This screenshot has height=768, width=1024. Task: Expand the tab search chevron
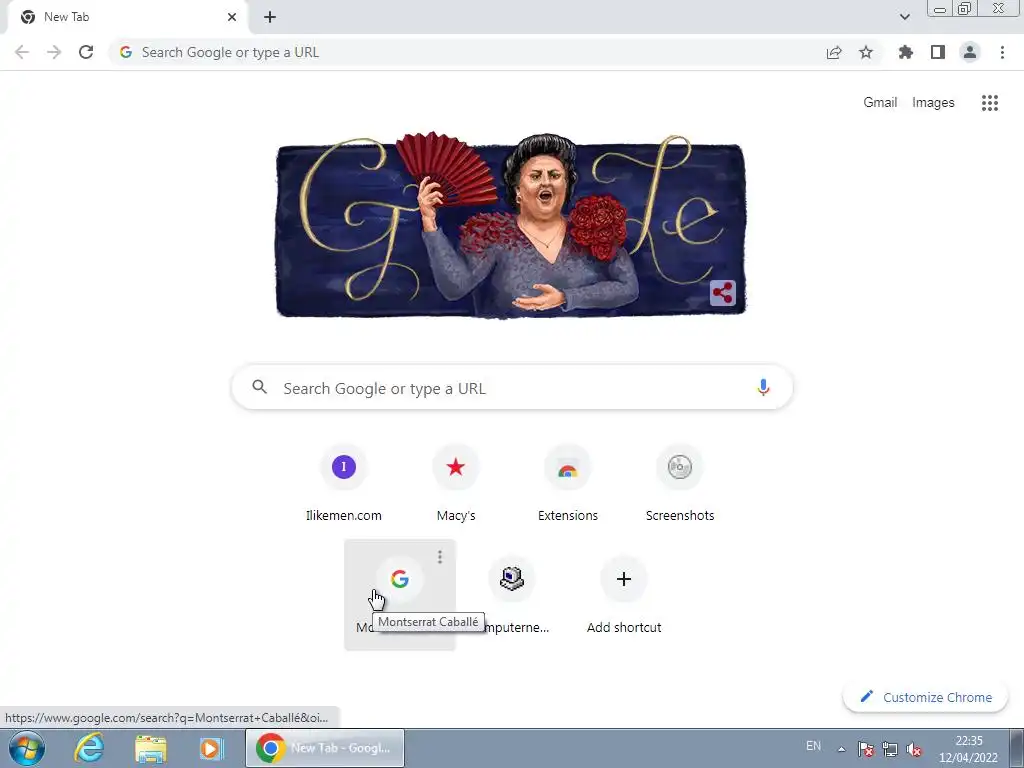[x=904, y=17]
